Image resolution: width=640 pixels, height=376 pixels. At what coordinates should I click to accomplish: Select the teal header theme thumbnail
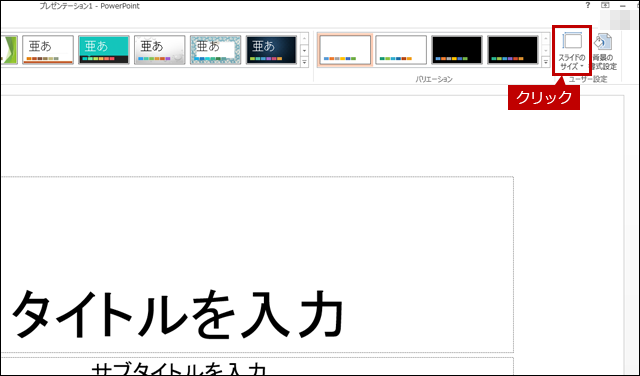coord(104,50)
